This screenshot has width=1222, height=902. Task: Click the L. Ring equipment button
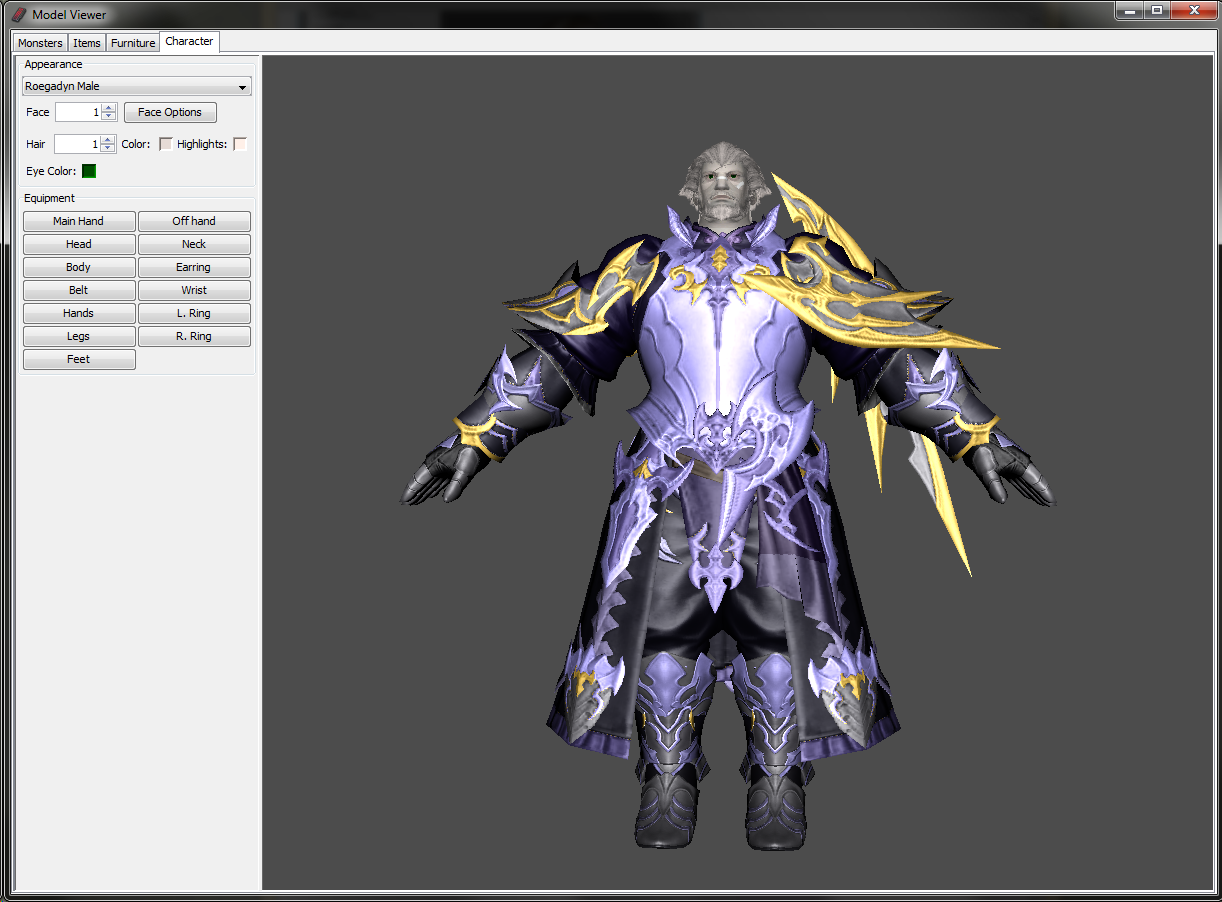[x=194, y=313]
